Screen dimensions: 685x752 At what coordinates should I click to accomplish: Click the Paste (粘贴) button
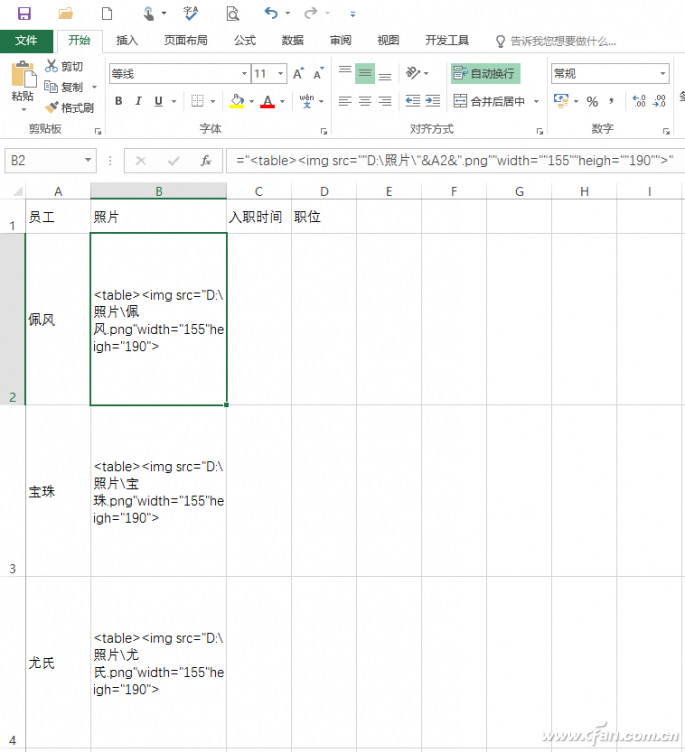pyautogui.click(x=22, y=84)
